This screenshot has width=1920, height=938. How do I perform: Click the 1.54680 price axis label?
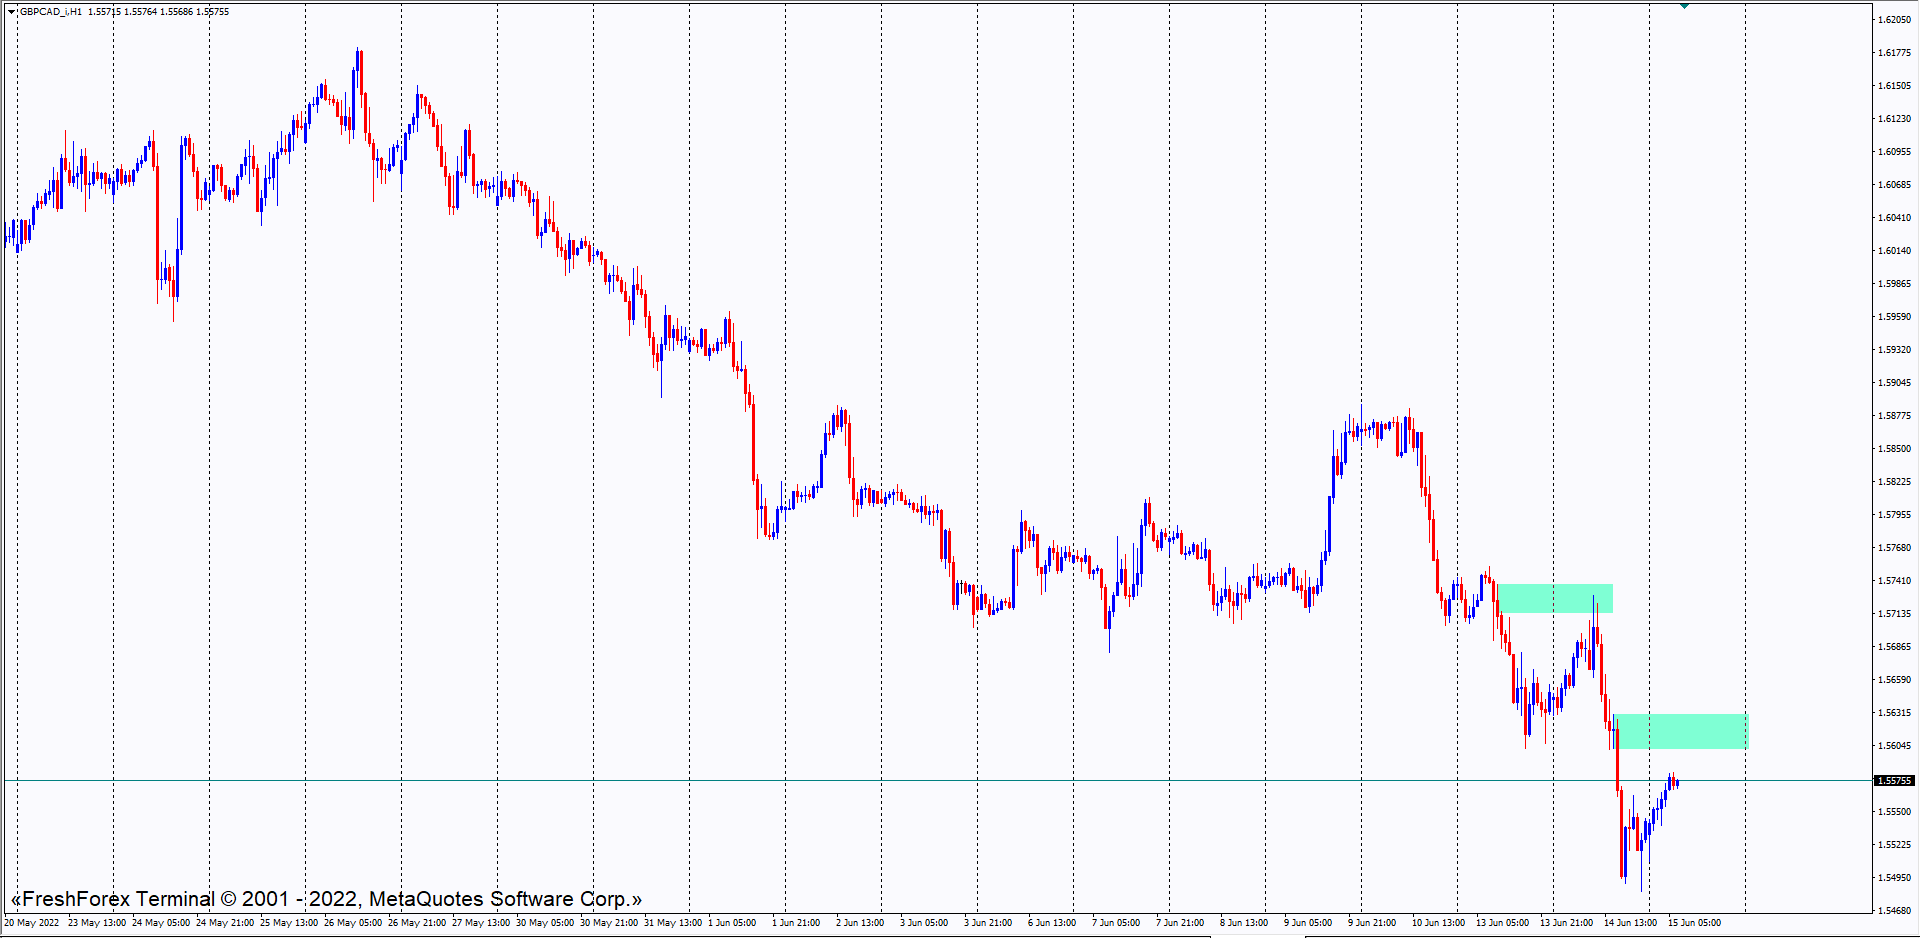(1894, 911)
